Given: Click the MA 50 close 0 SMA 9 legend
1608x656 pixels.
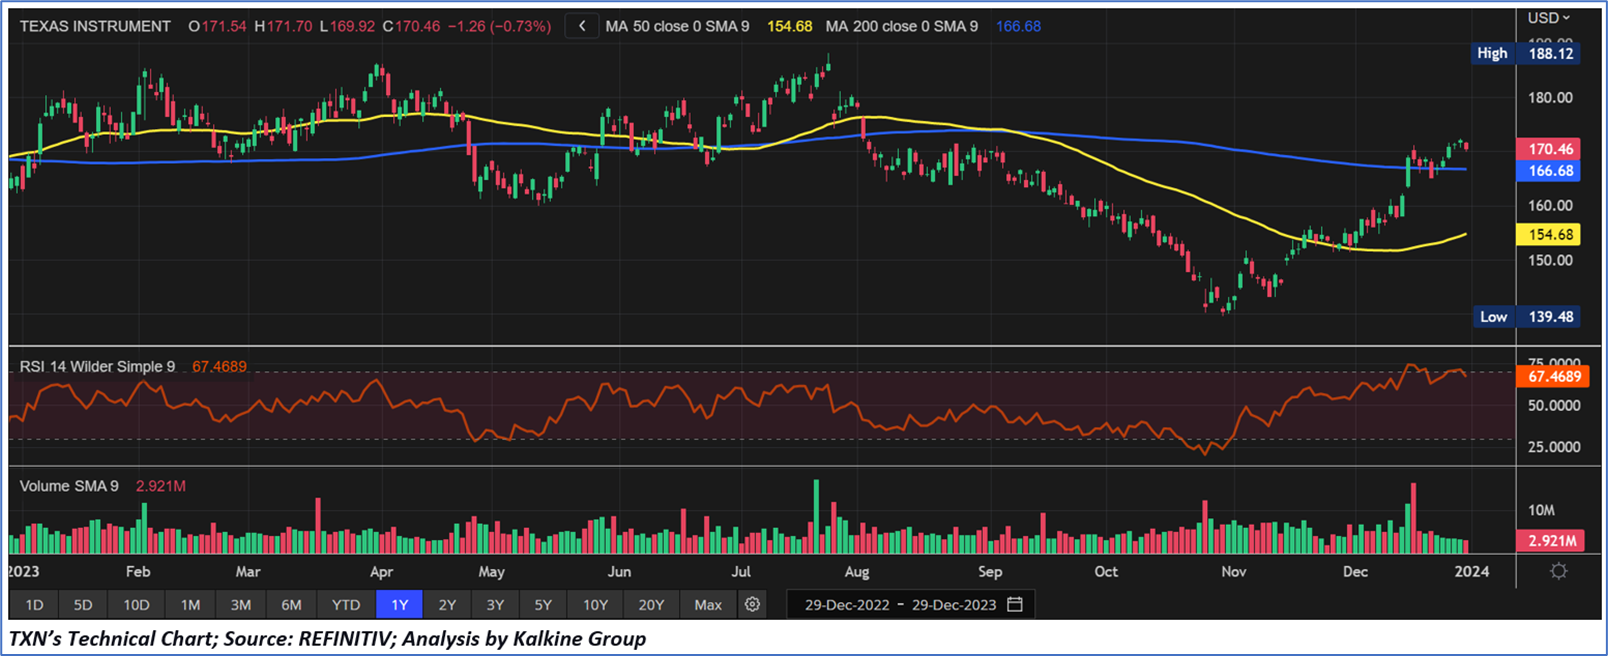Looking at the screenshot, I should click(x=677, y=27).
